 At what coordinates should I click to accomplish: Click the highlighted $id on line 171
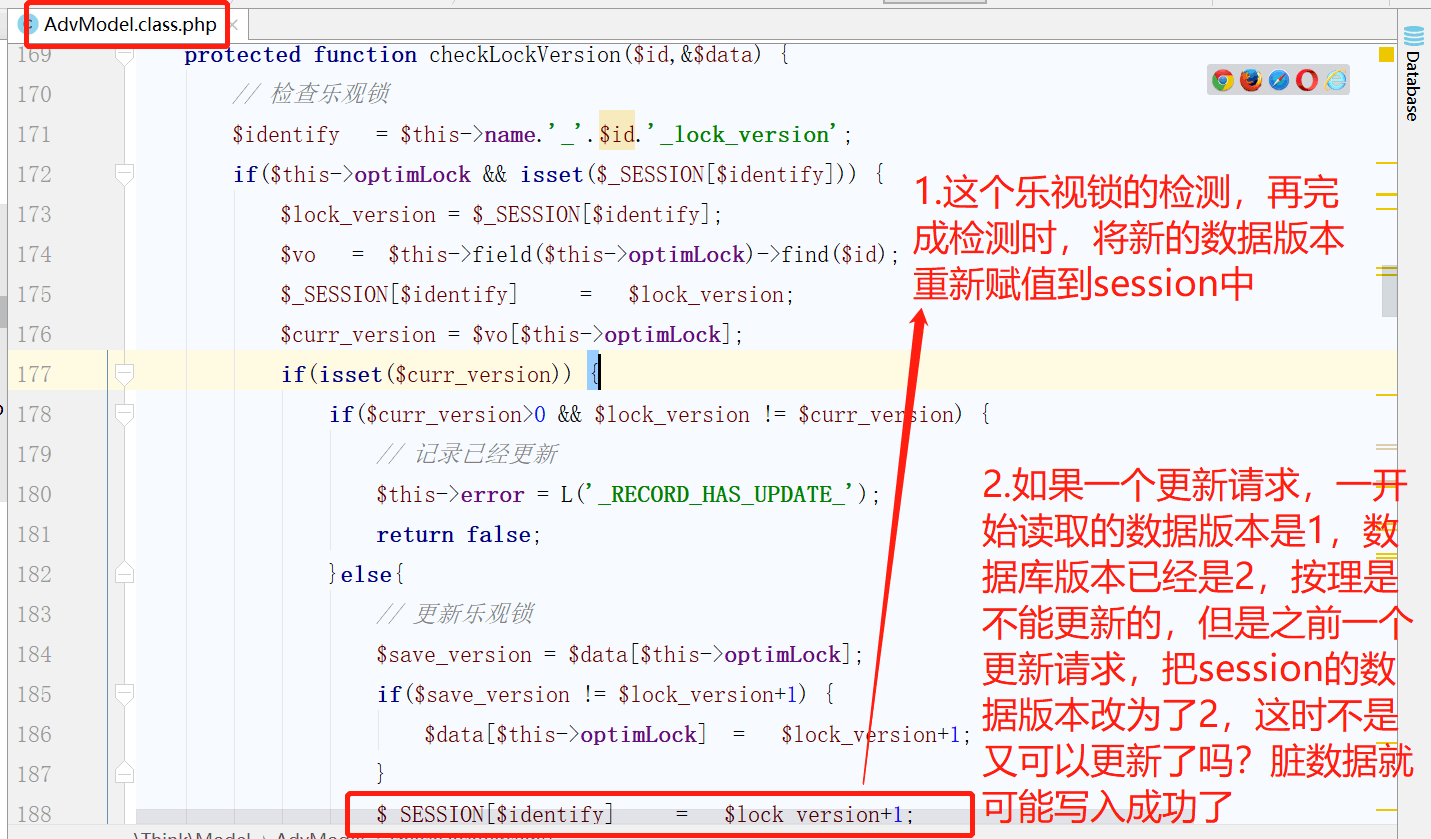point(616,134)
